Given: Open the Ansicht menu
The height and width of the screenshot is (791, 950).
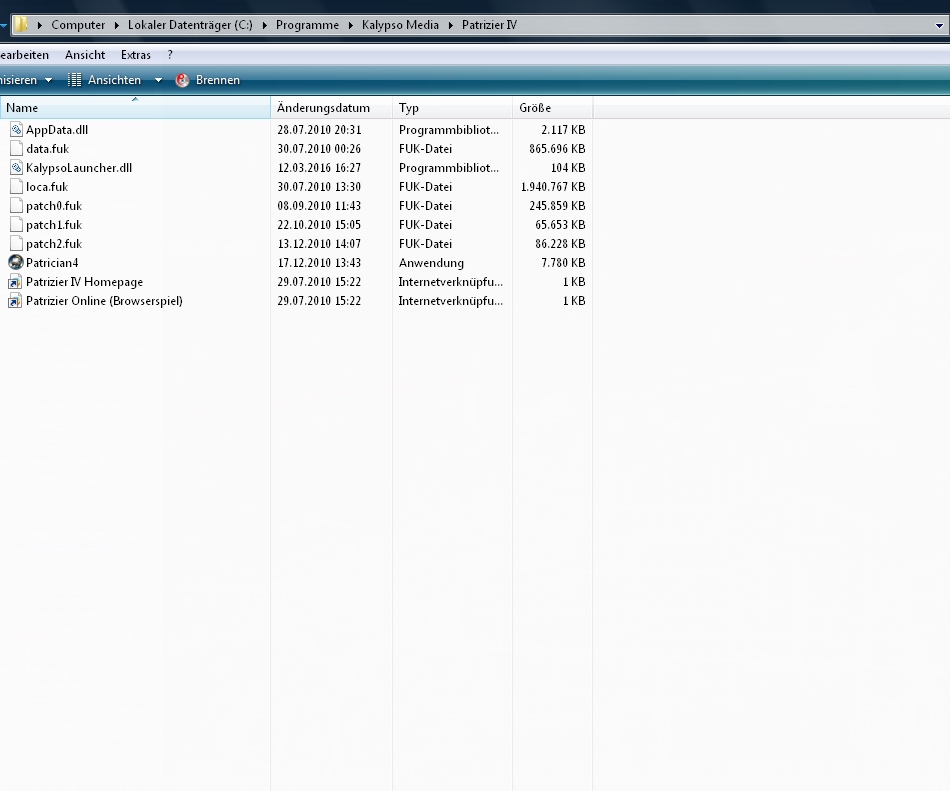Looking at the screenshot, I should (x=85, y=55).
